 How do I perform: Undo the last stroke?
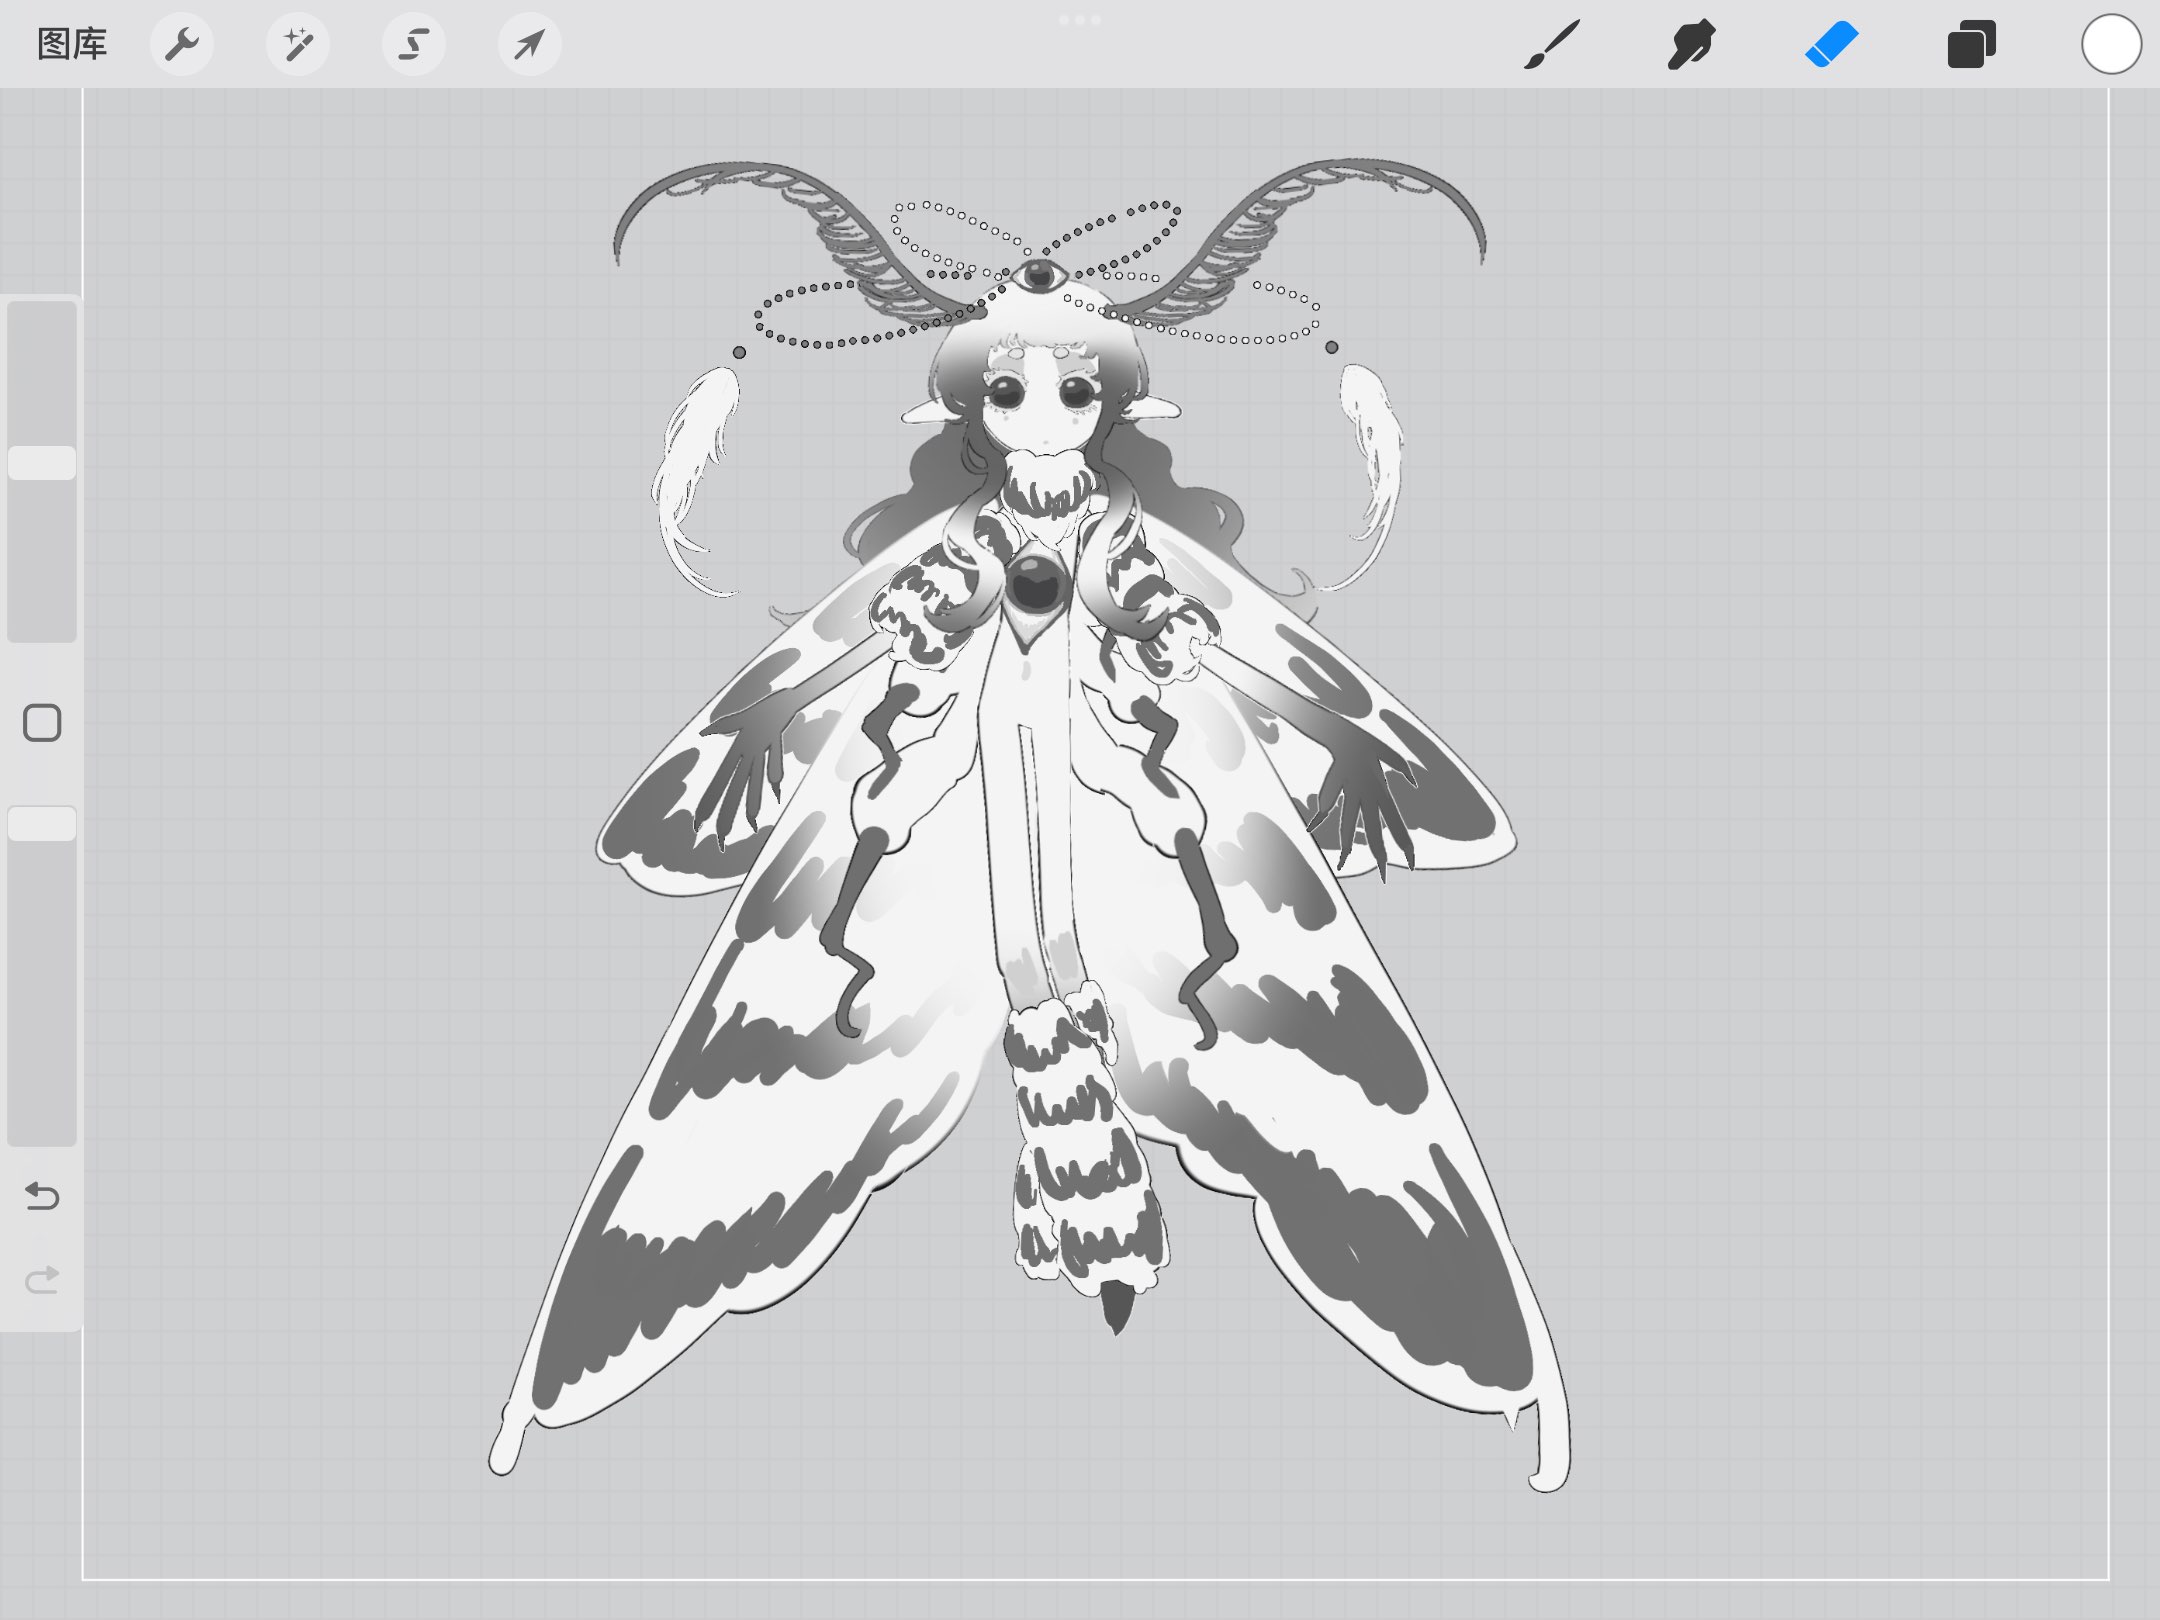pos(42,1196)
